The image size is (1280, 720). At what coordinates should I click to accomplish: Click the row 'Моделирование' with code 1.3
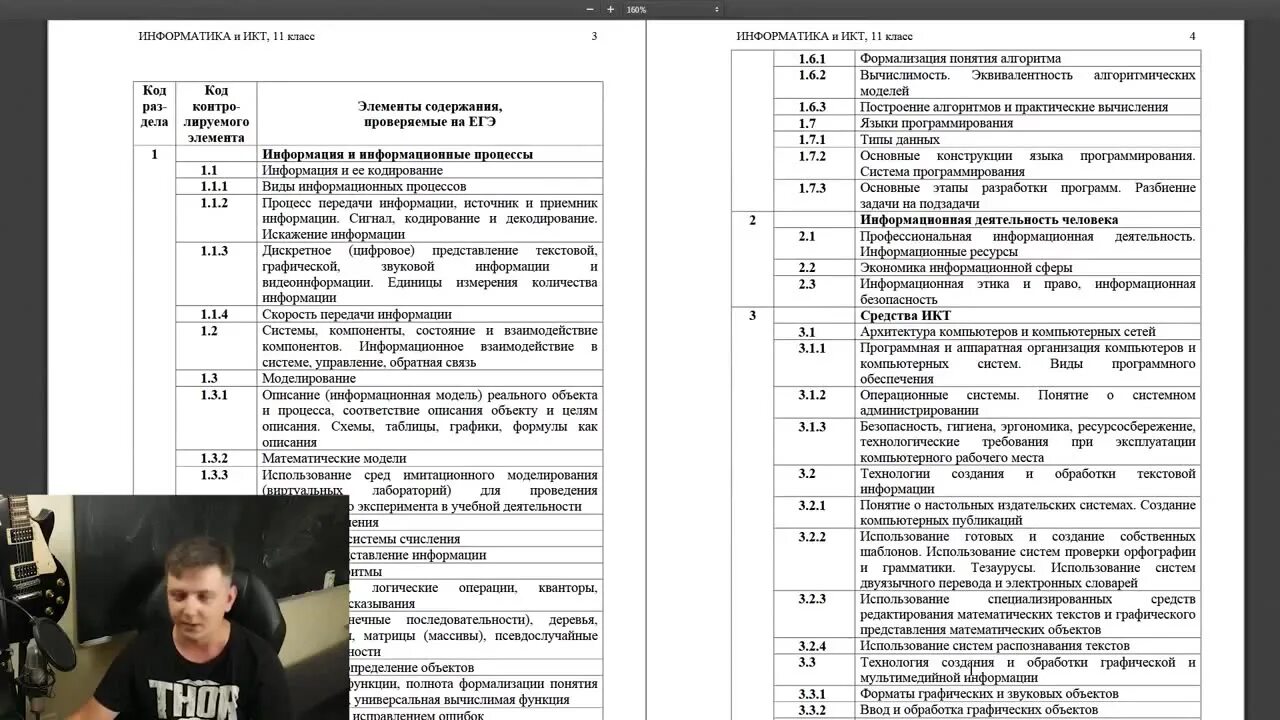pos(309,378)
